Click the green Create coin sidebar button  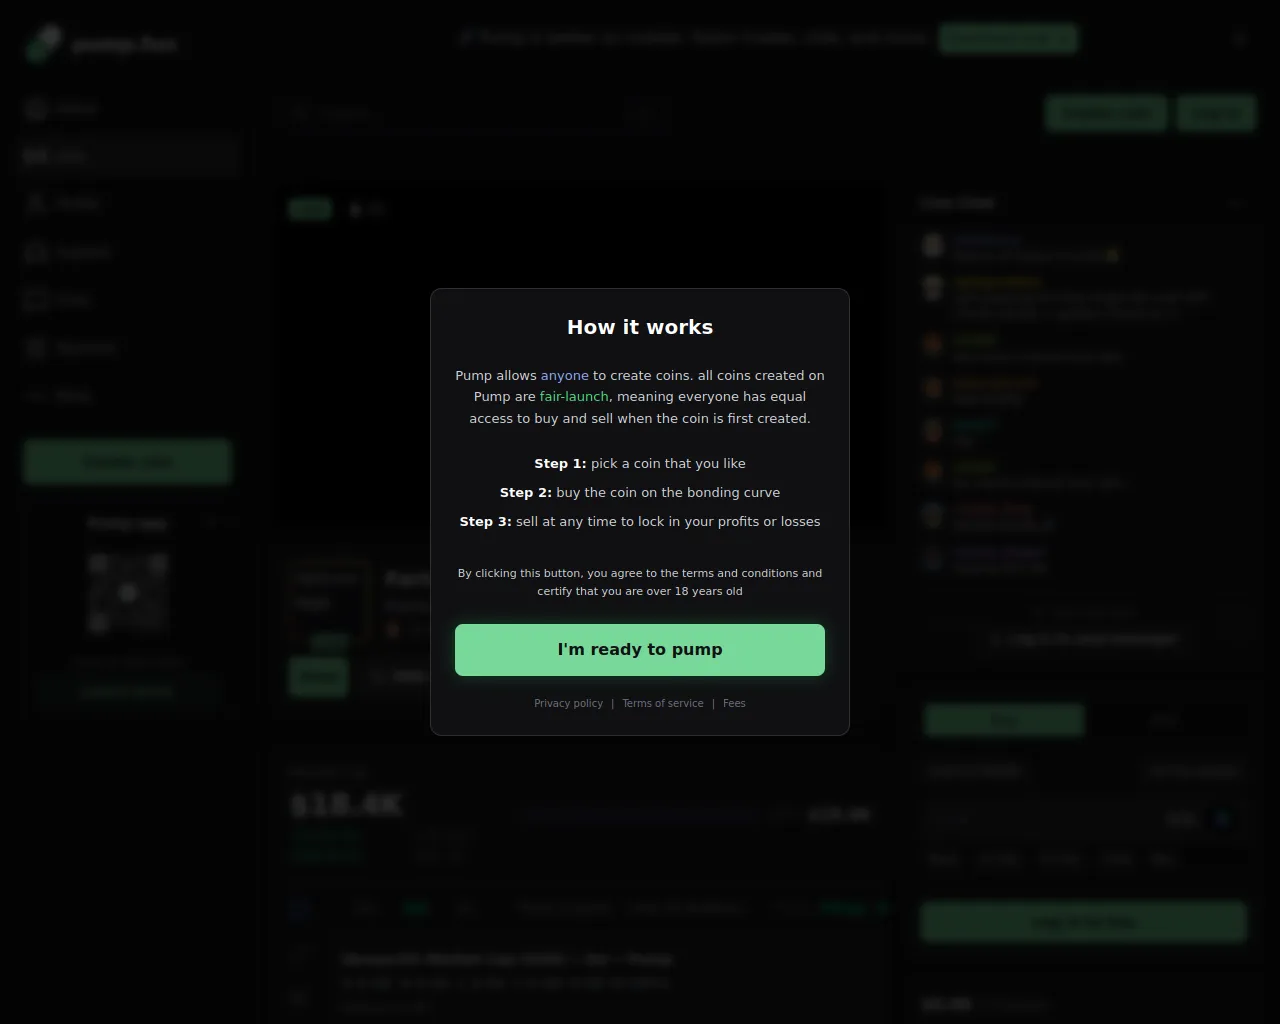[x=127, y=462]
